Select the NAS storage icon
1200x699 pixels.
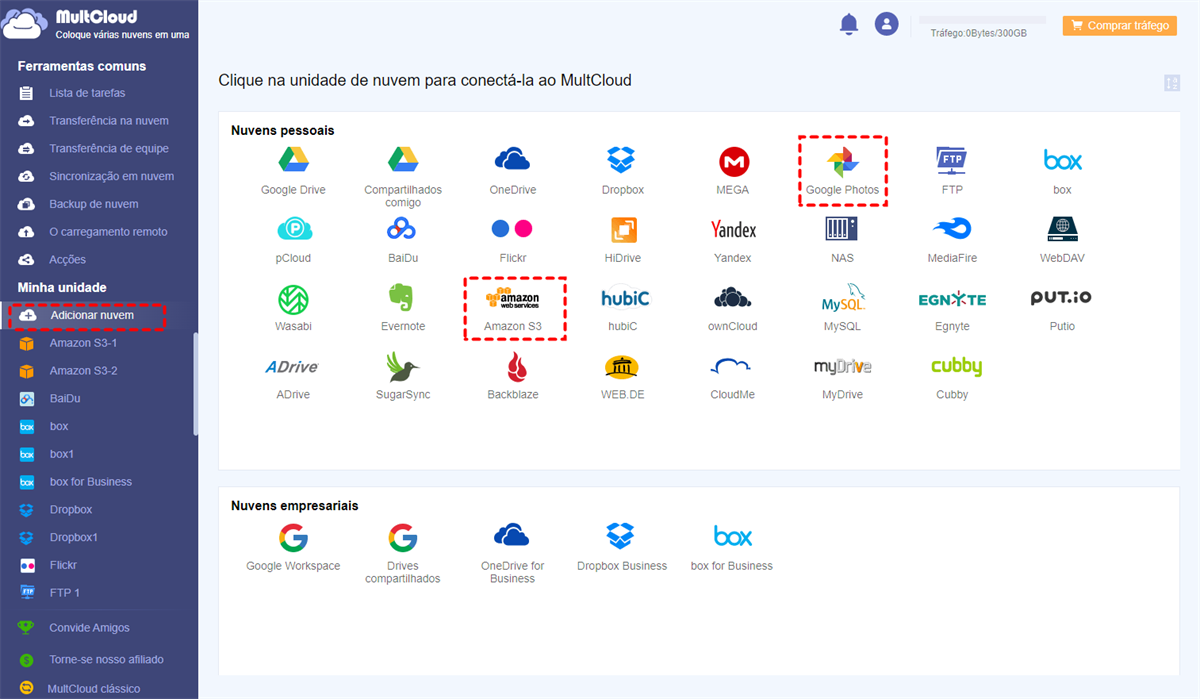(x=842, y=229)
